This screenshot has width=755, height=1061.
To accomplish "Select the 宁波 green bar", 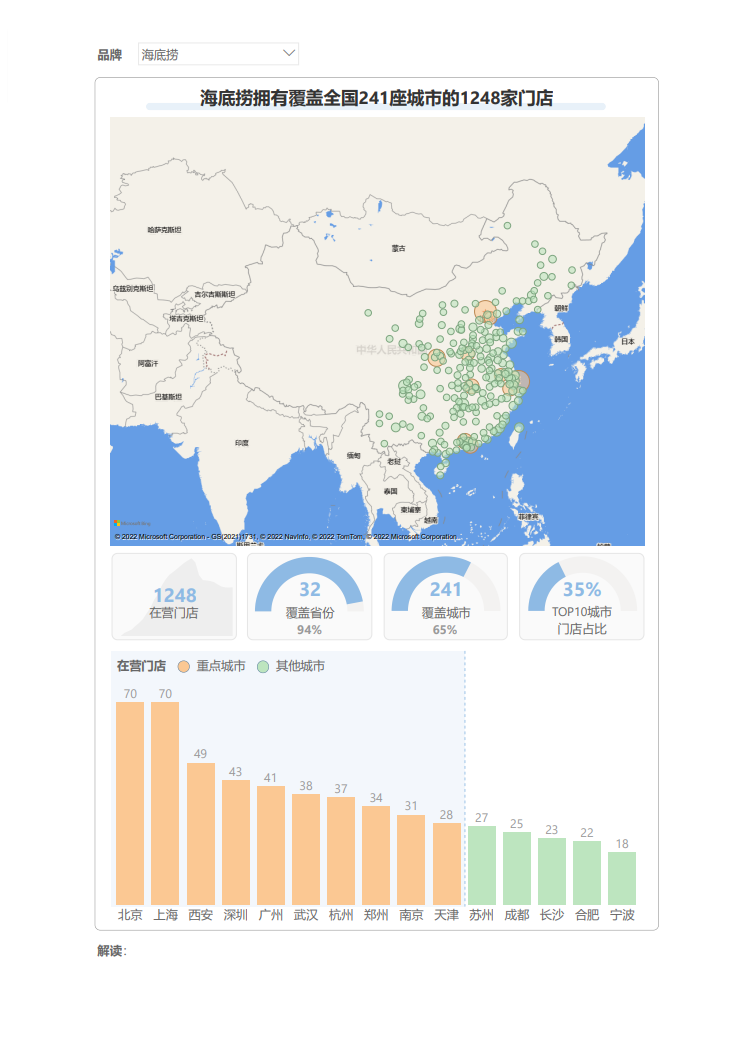I will point(622,878).
